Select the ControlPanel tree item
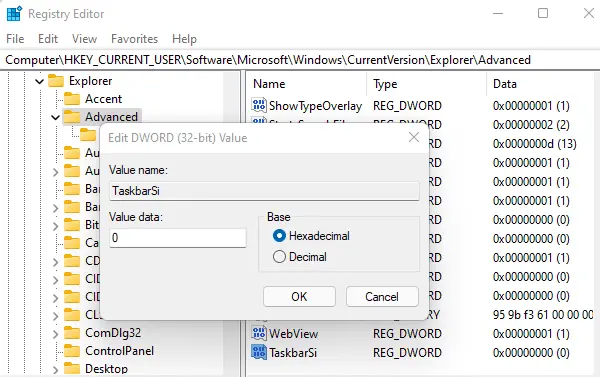This screenshot has height=377, width=600. (119, 351)
